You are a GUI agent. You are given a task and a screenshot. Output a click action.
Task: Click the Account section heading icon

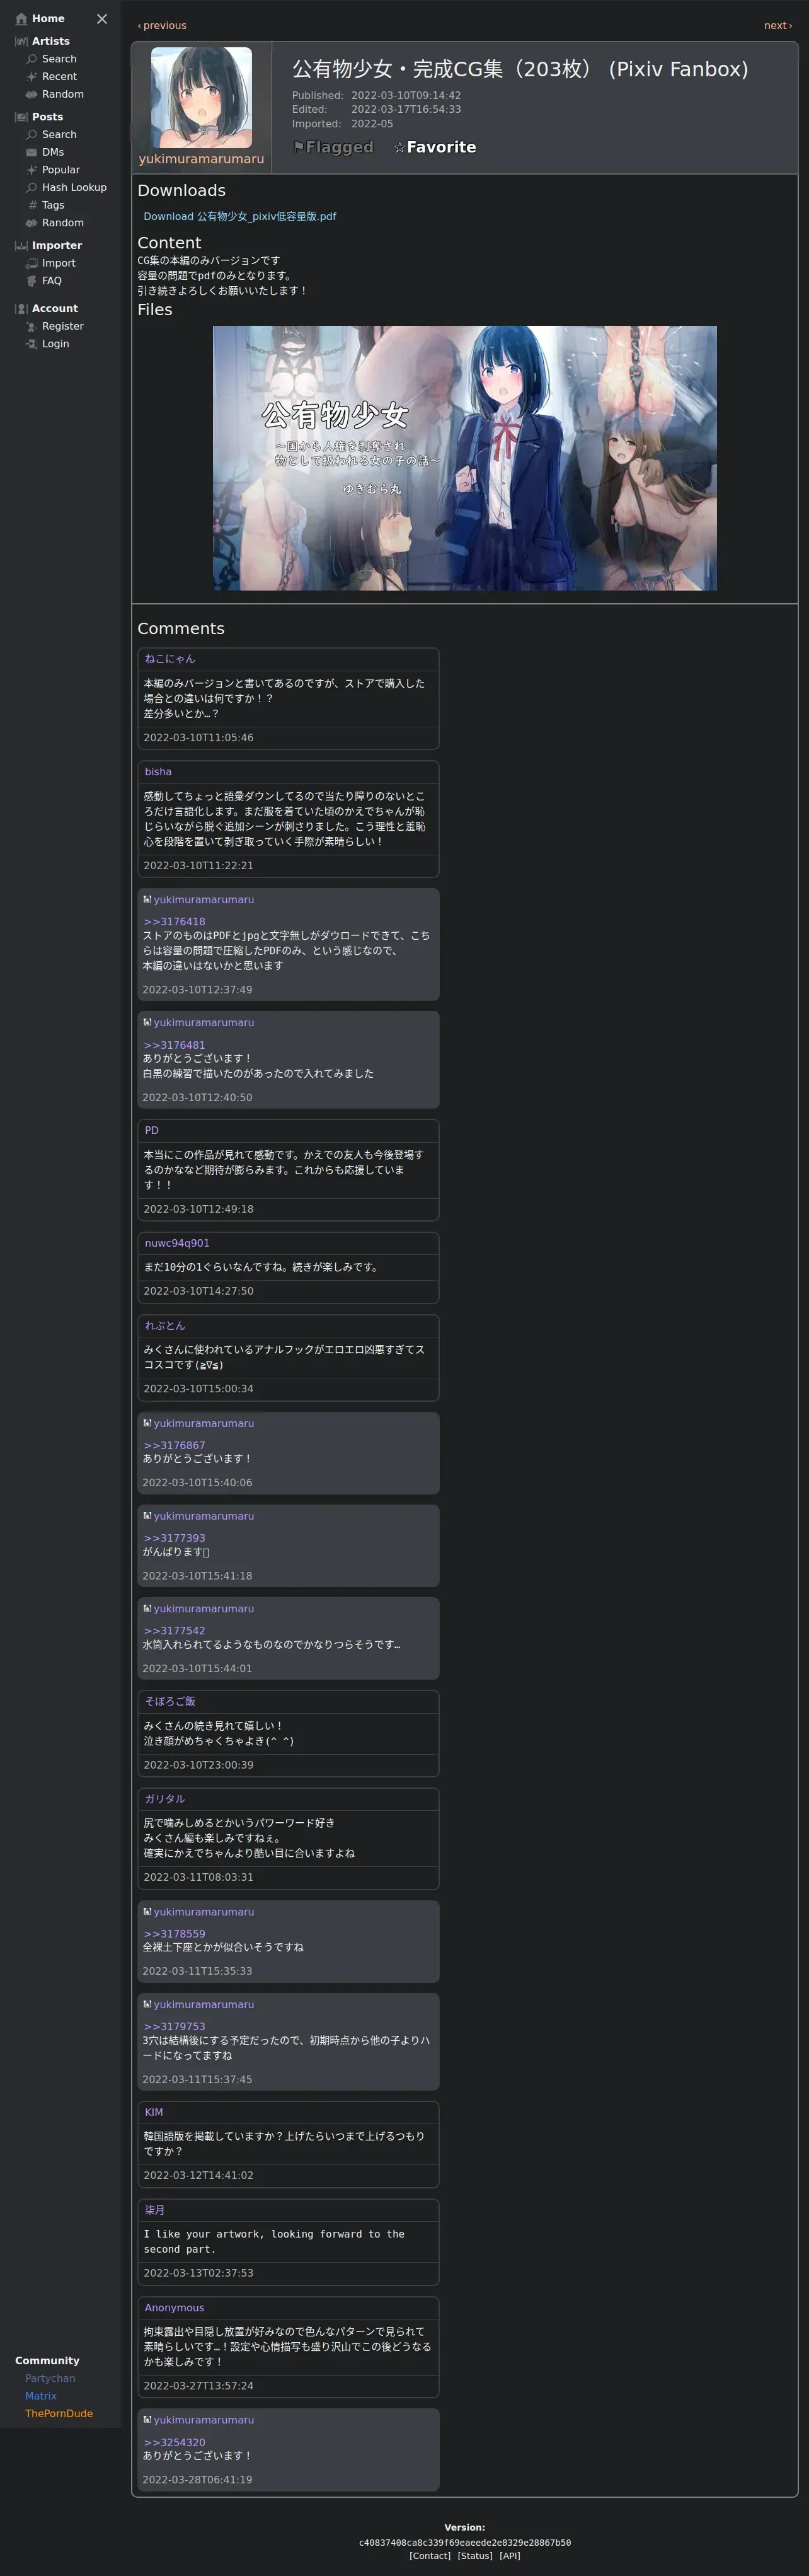pos(21,309)
